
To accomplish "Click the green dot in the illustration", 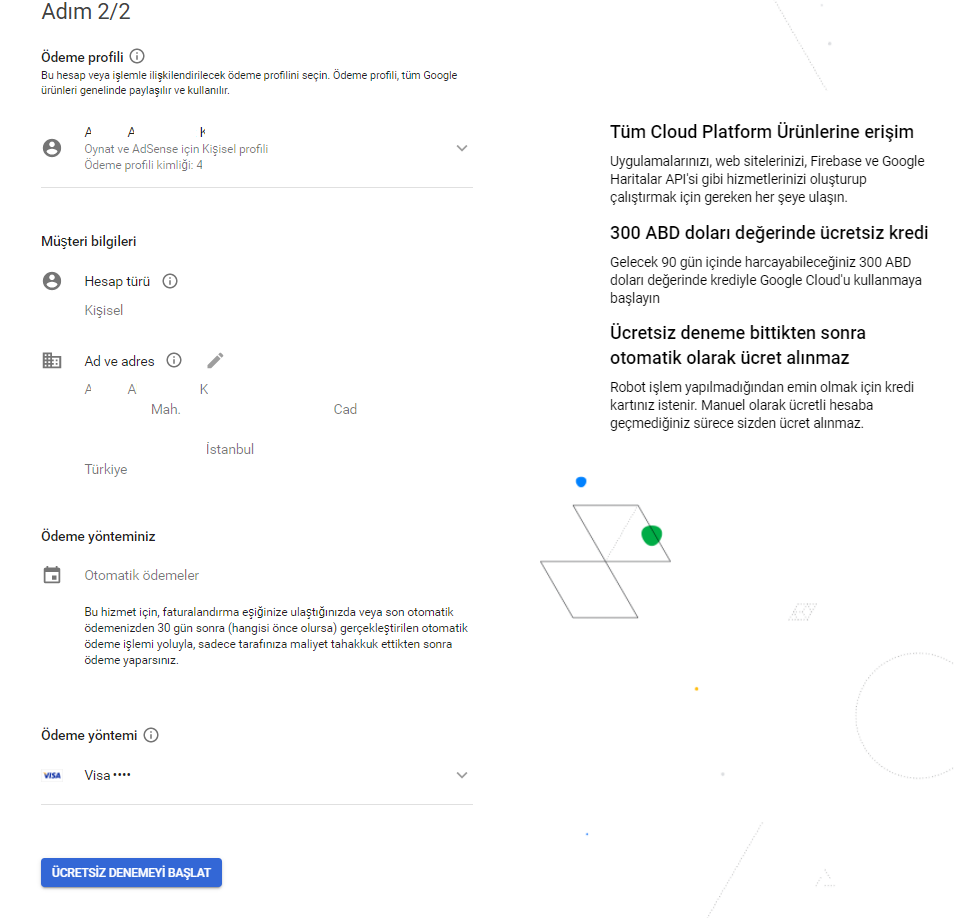I will coord(652,535).
